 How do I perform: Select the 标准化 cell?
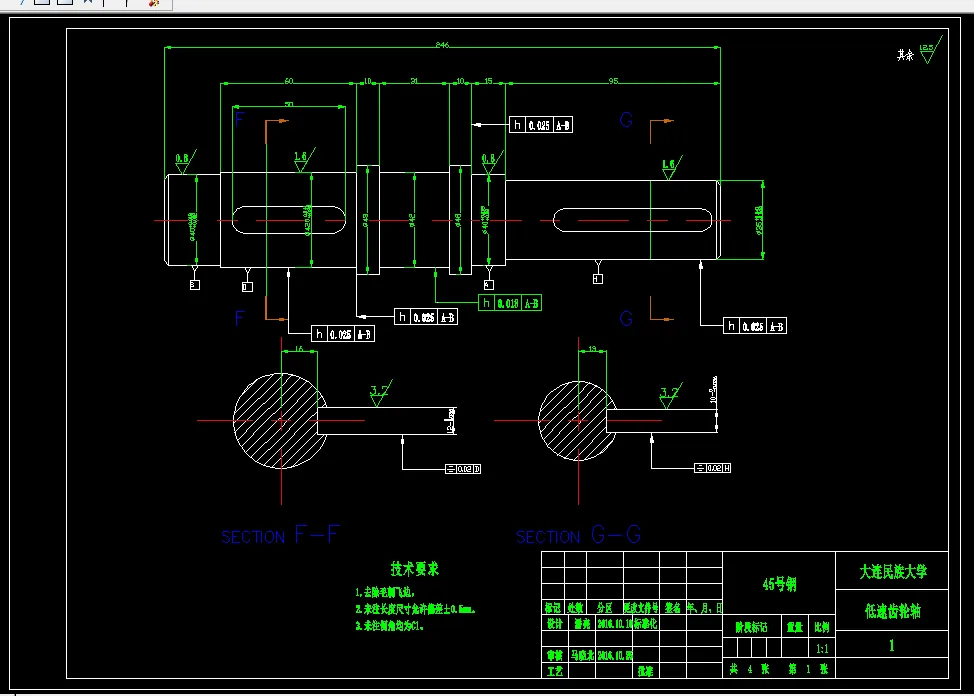[x=645, y=623]
